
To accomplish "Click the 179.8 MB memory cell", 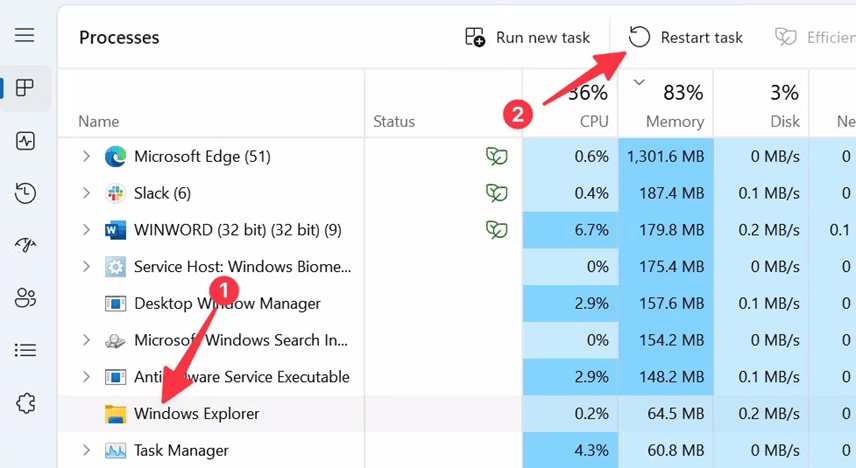I will [x=665, y=230].
